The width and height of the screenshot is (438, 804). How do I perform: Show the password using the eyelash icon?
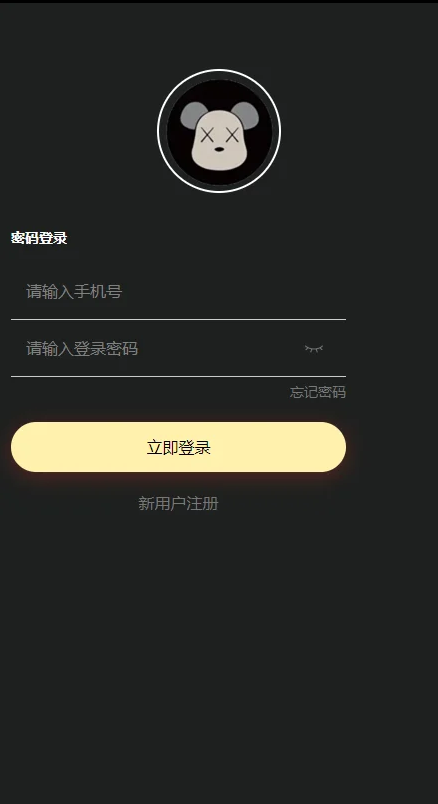[x=314, y=349]
